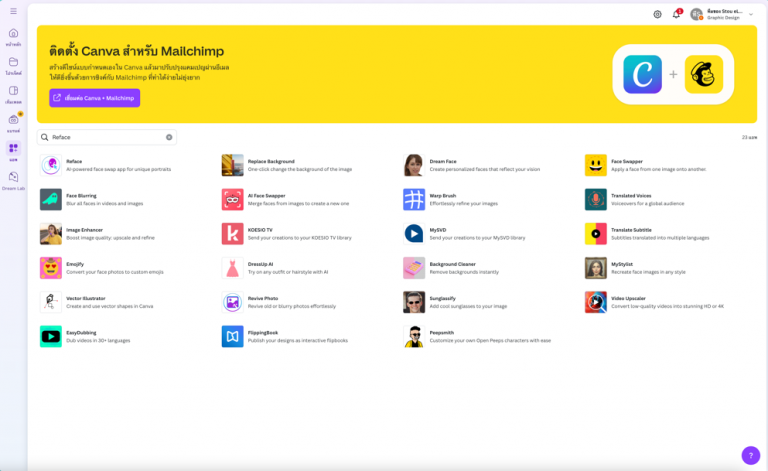Viewport: 768px width, 471px height.
Task: Click 'Create personalized faces that reflect your vision'
Action: (x=484, y=169)
